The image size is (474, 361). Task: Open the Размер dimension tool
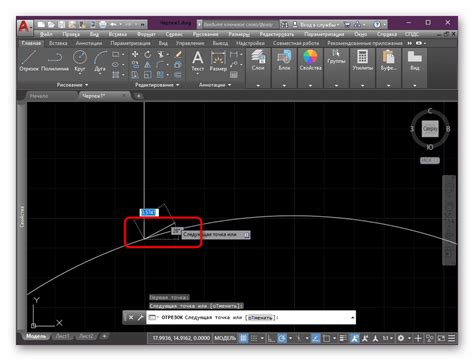[x=218, y=61]
